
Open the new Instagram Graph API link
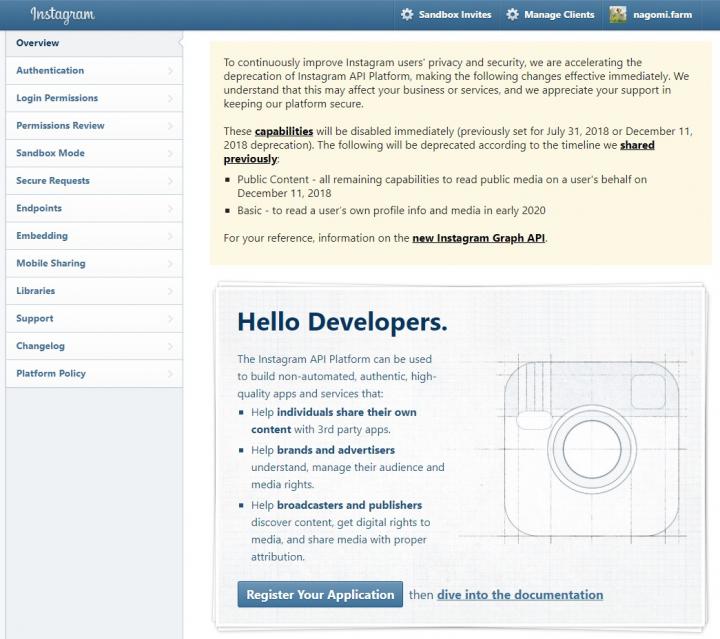click(x=478, y=238)
